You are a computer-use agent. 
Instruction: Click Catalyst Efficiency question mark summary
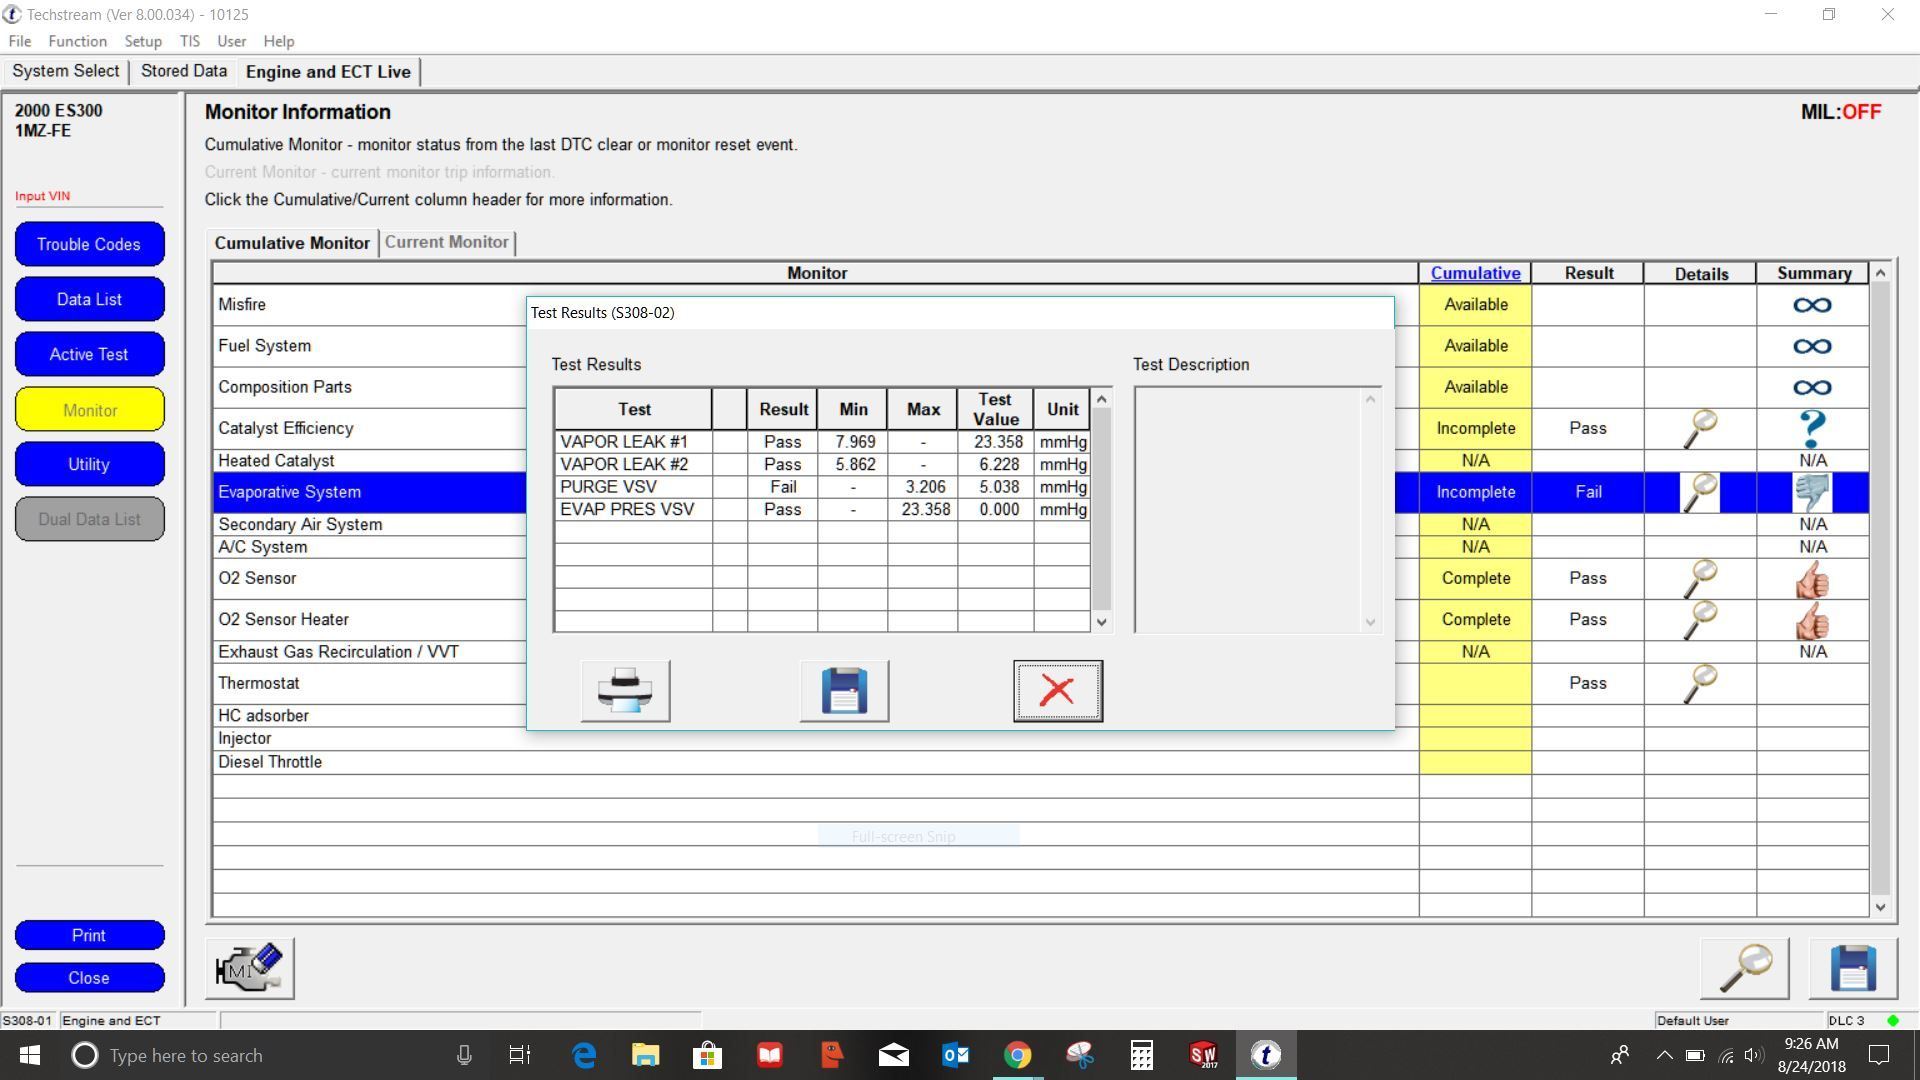[1812, 429]
